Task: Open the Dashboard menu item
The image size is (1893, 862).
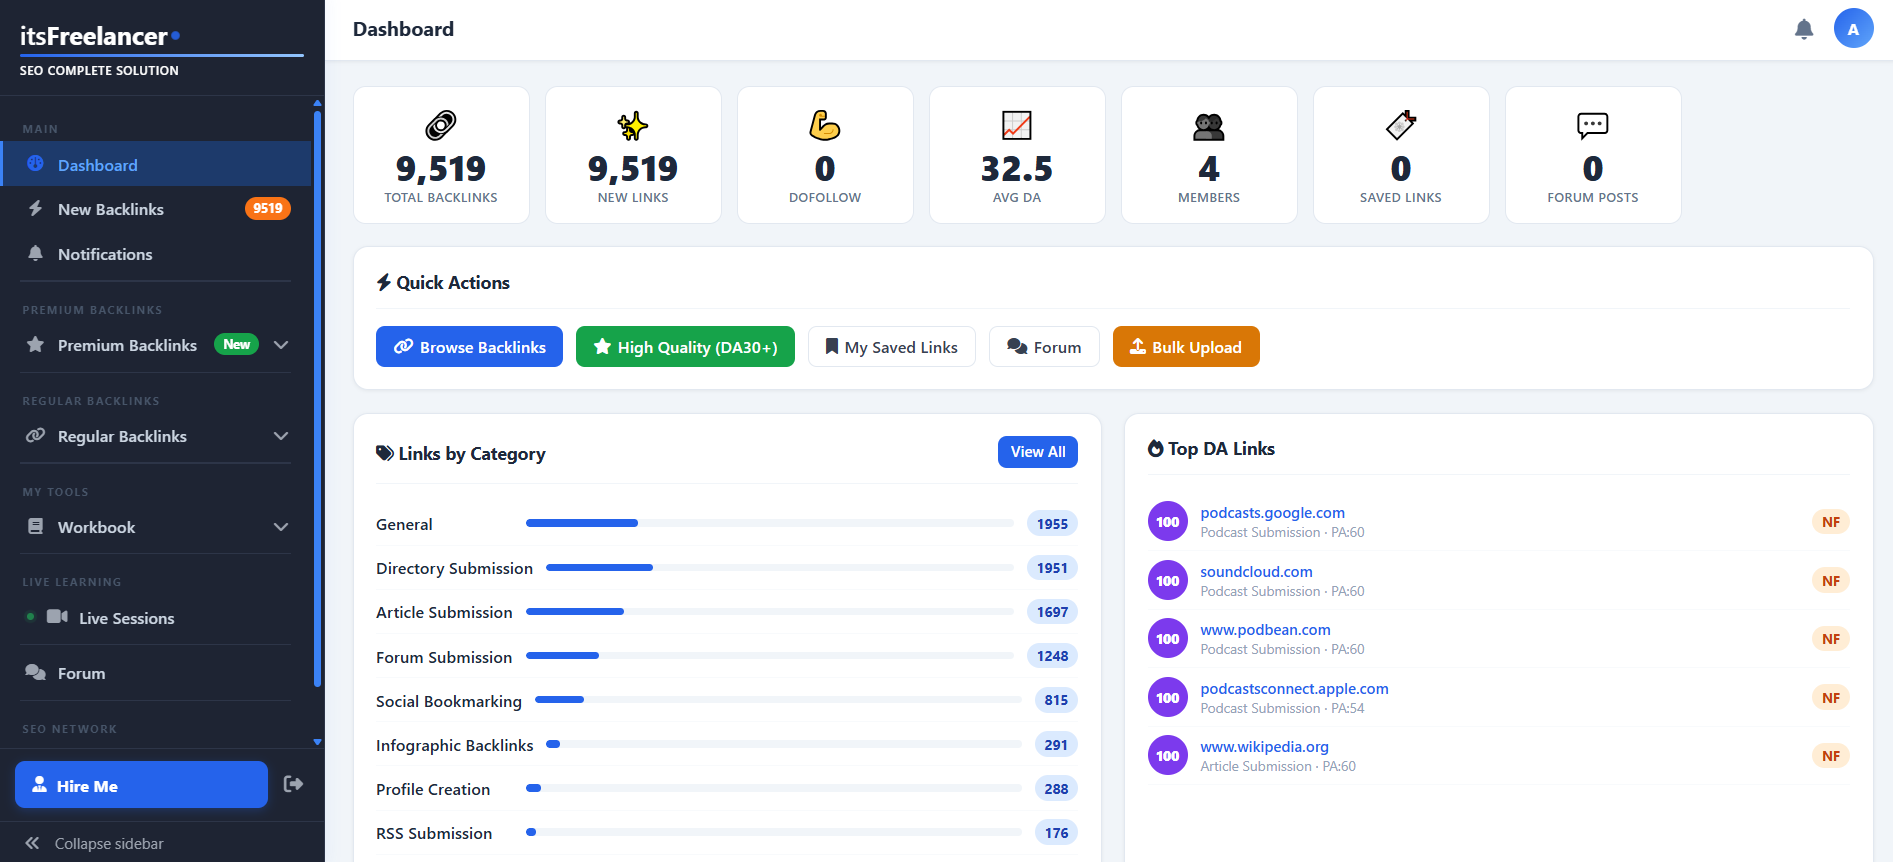Action: click(x=156, y=164)
